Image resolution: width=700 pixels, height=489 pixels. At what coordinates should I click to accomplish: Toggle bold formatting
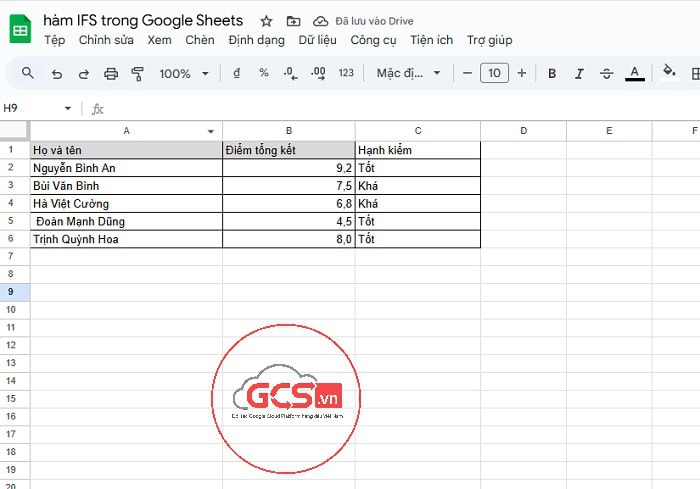[552, 73]
